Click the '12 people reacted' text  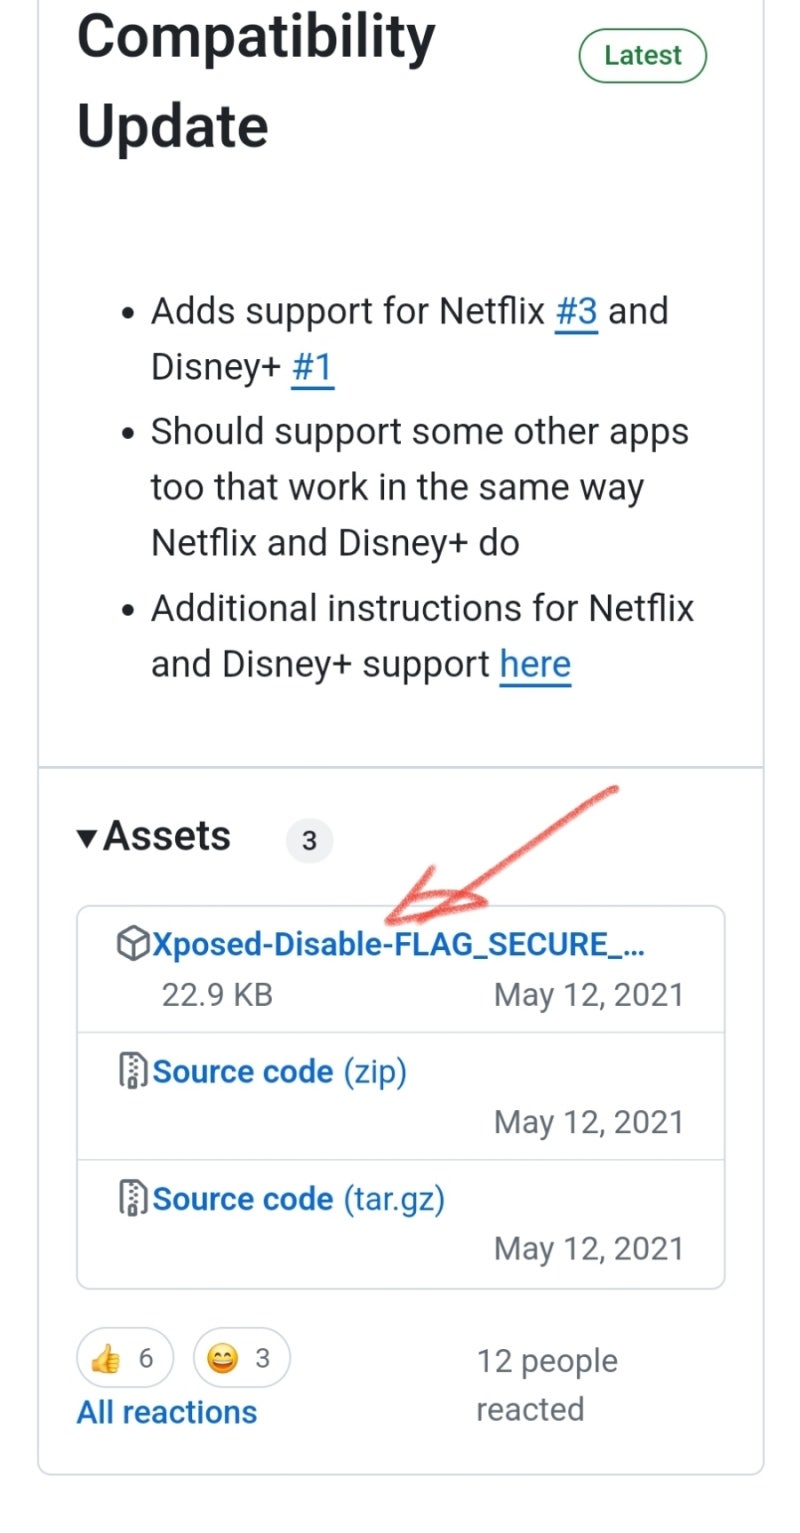tap(546, 1385)
